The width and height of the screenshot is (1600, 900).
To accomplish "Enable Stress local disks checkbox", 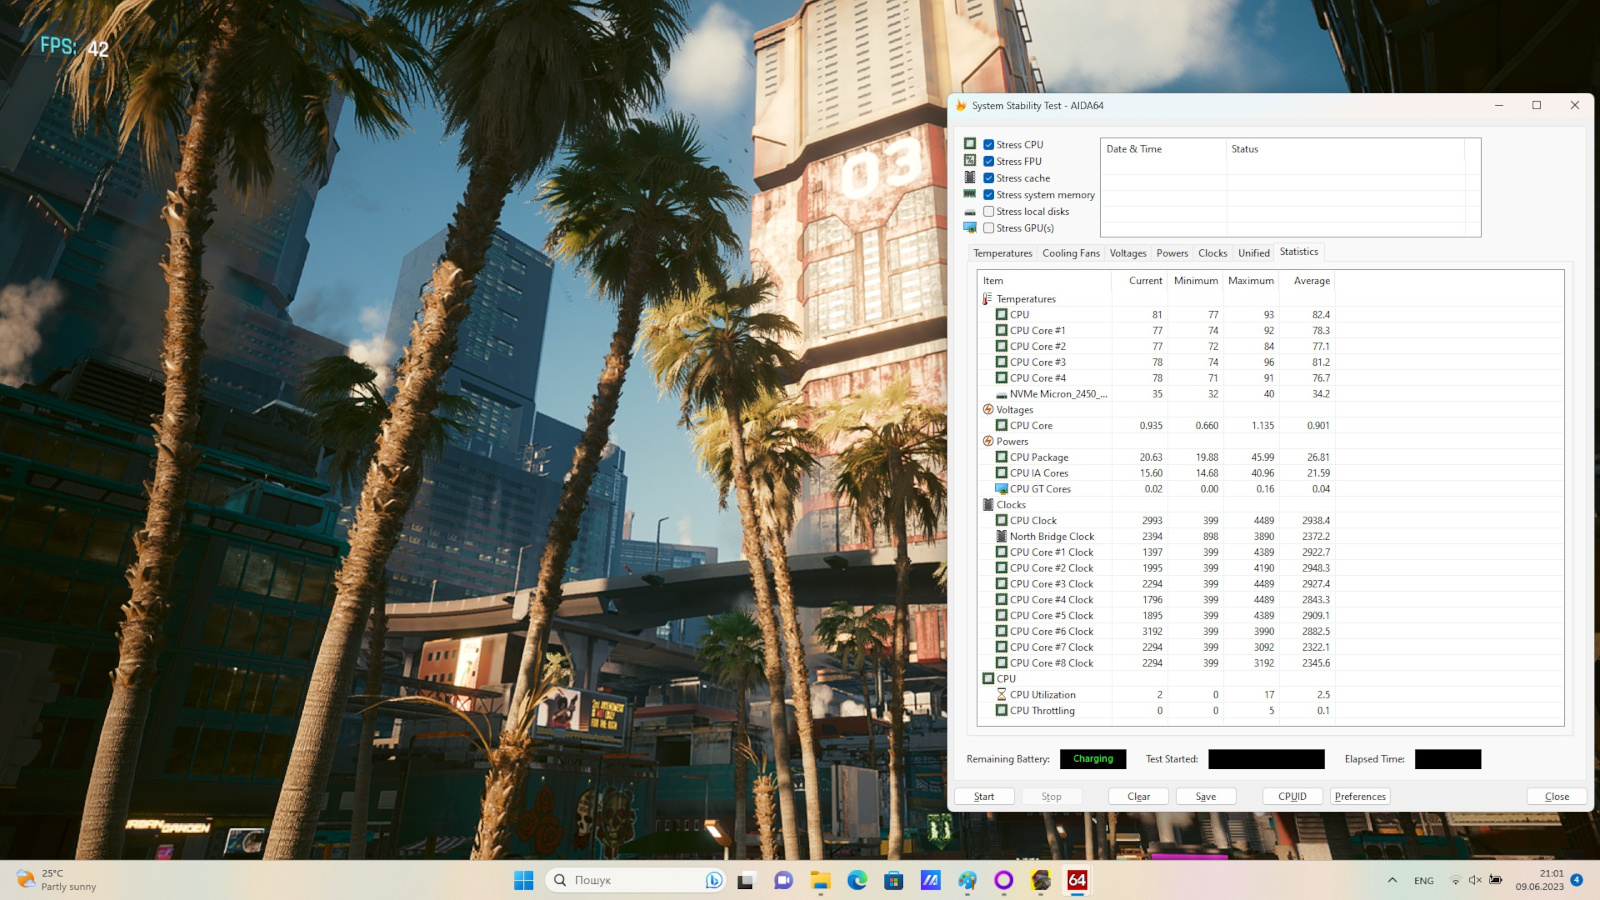I will [x=988, y=212].
